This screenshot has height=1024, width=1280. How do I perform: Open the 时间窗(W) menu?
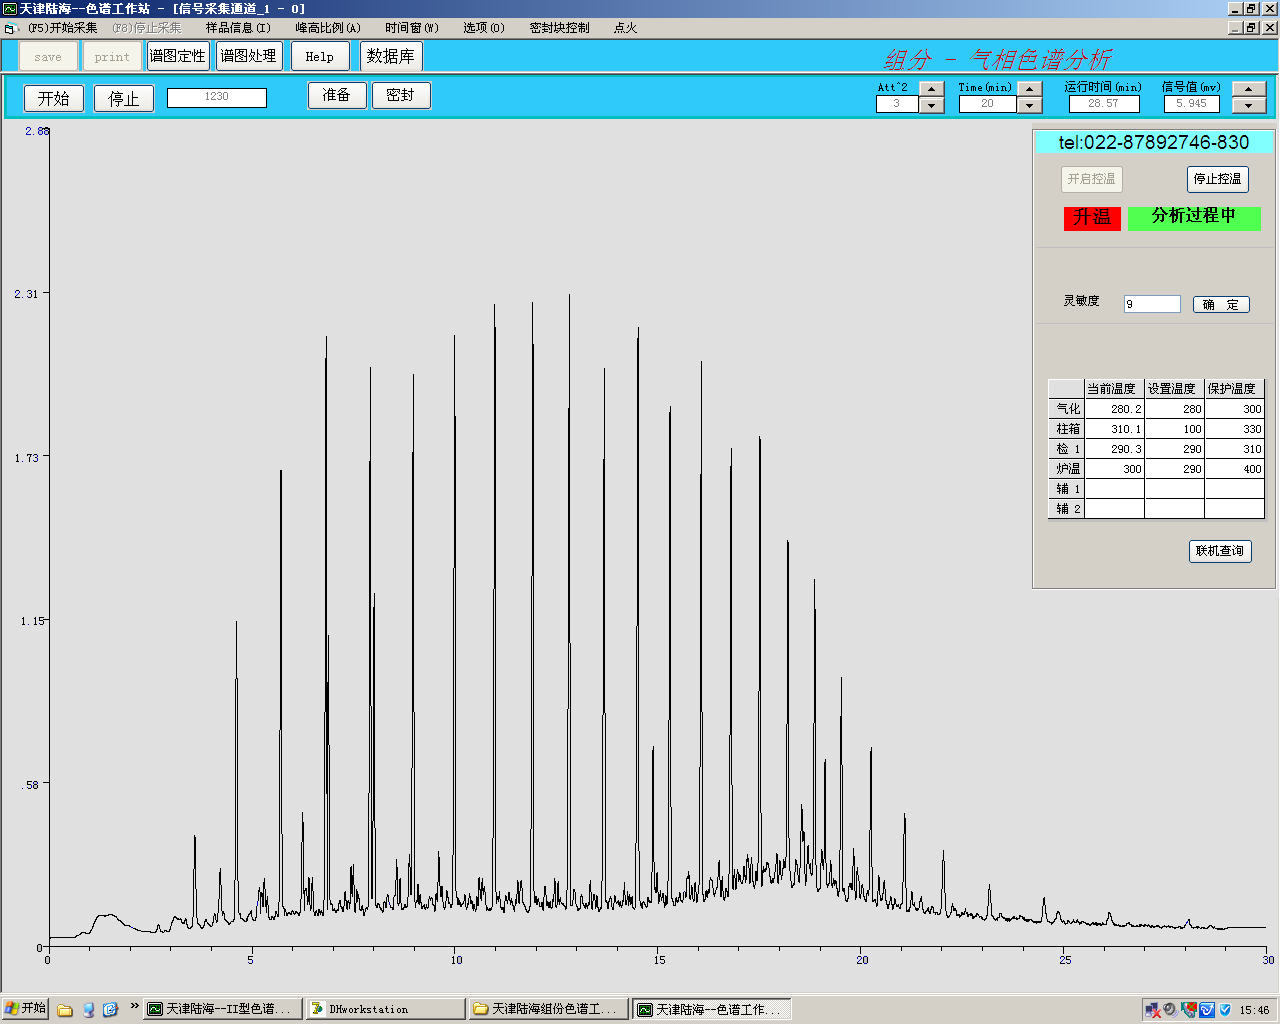pyautogui.click(x=412, y=28)
